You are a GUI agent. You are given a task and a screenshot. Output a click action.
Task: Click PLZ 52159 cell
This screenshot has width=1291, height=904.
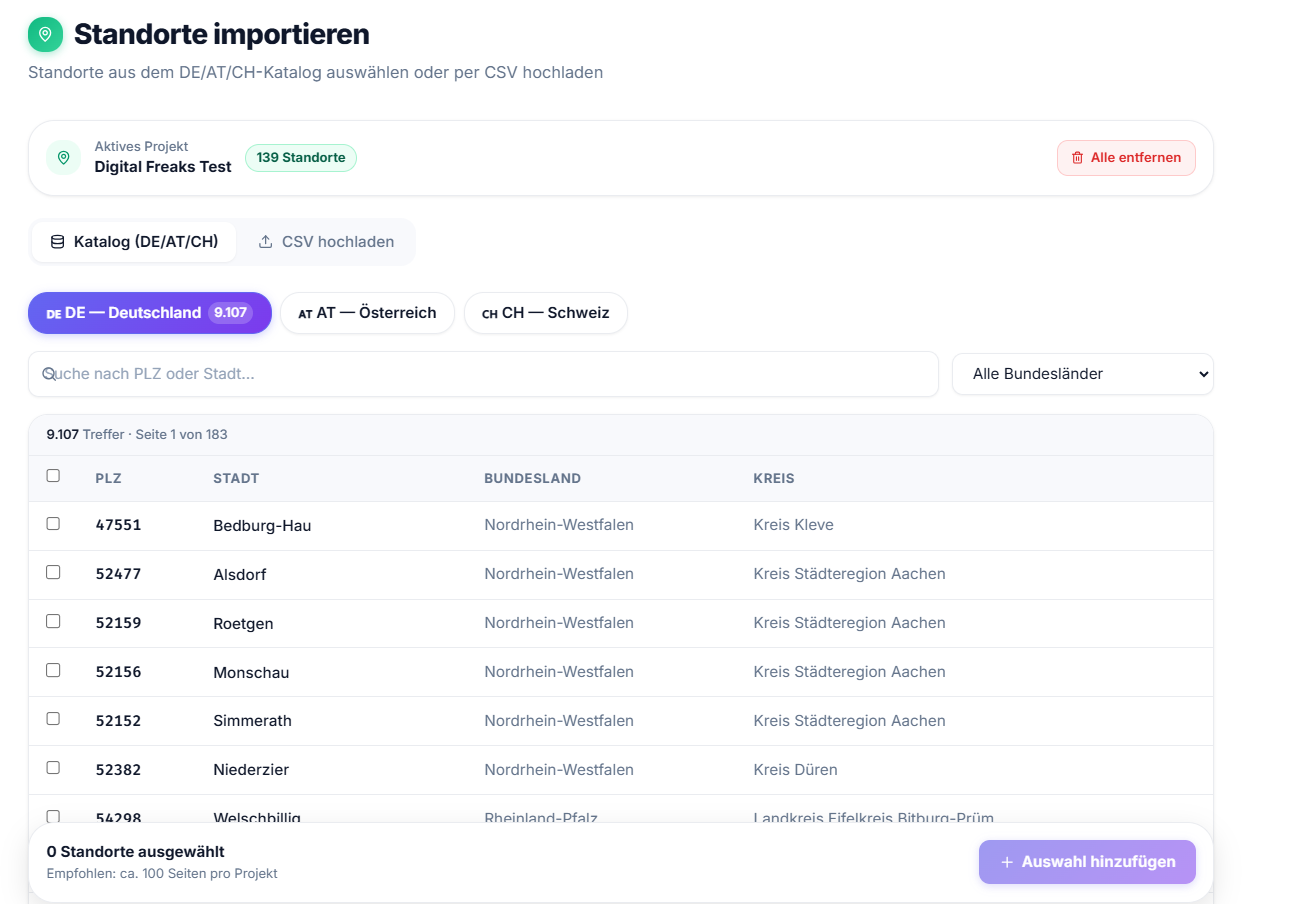coord(118,623)
